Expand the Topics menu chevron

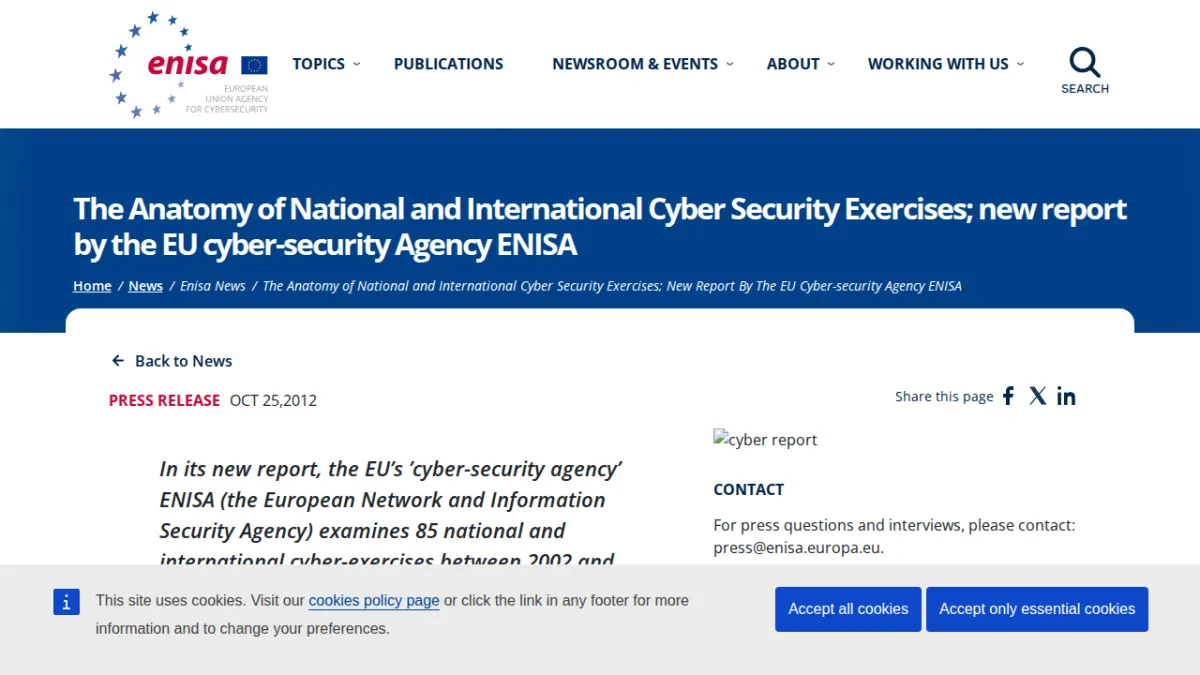357,64
